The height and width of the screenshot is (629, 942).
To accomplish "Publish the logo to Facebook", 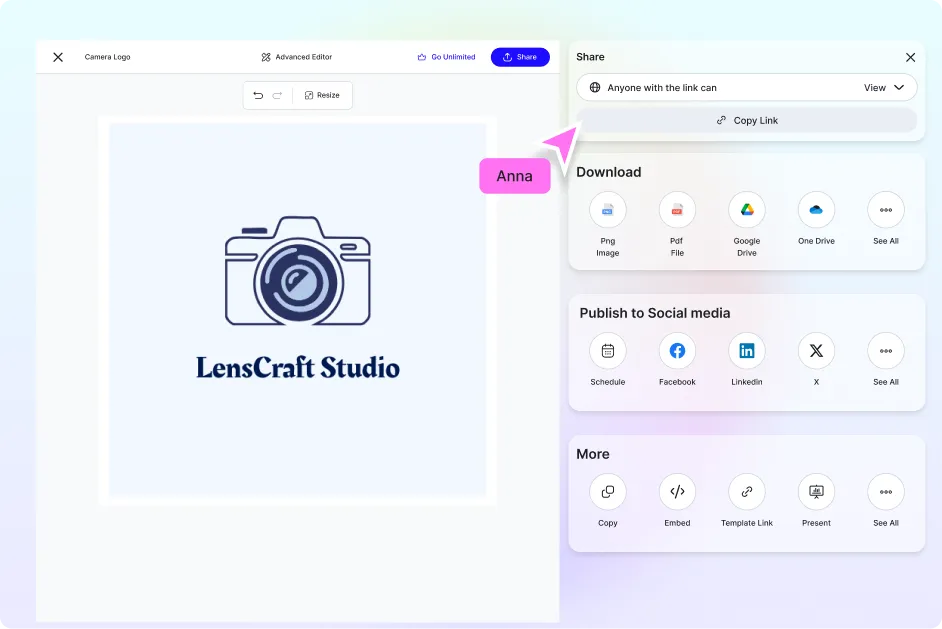I will pyautogui.click(x=677, y=351).
